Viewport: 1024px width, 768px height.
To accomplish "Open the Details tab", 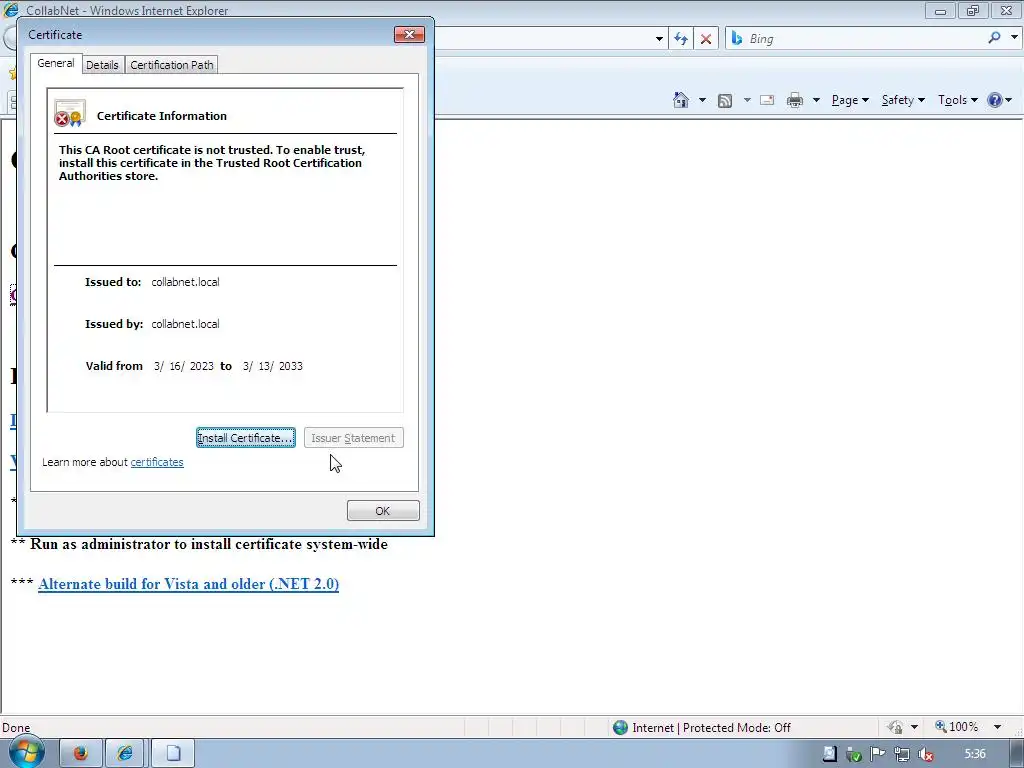I will tap(103, 65).
